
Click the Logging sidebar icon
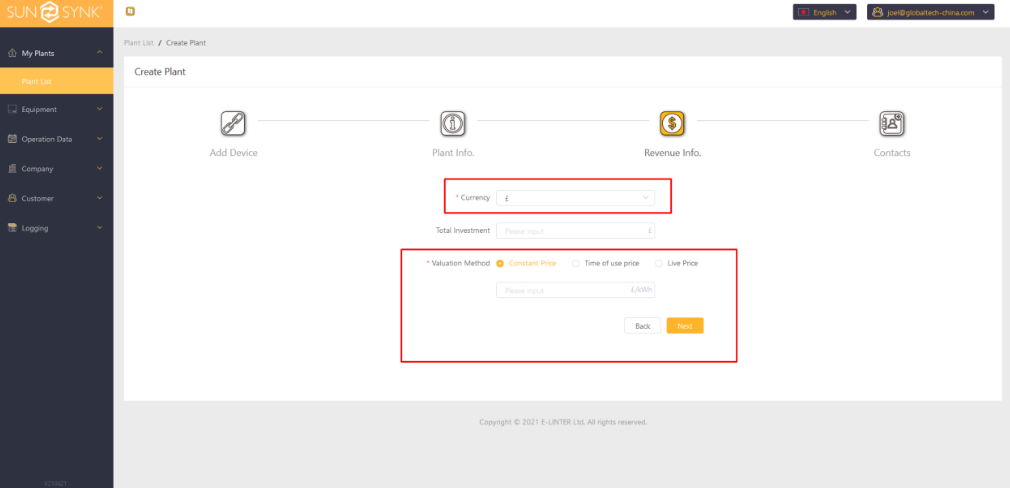pos(12,228)
